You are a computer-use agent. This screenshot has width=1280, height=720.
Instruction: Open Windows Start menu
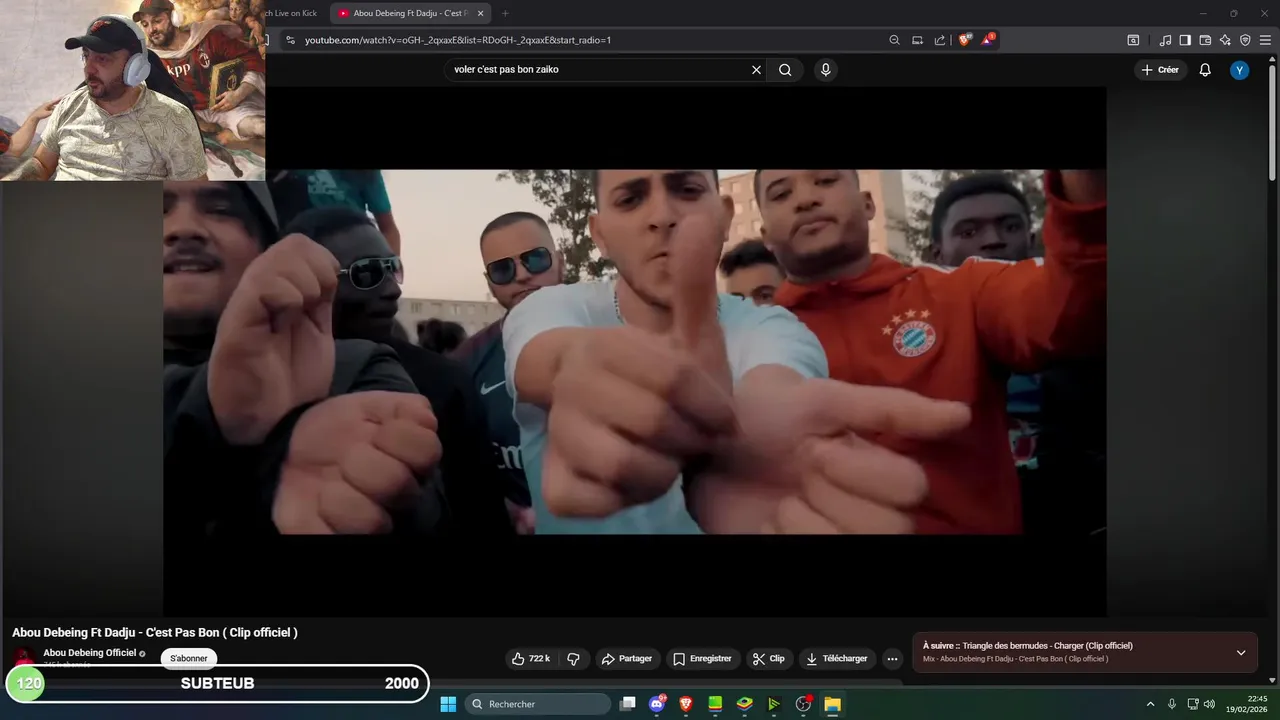pyautogui.click(x=448, y=704)
